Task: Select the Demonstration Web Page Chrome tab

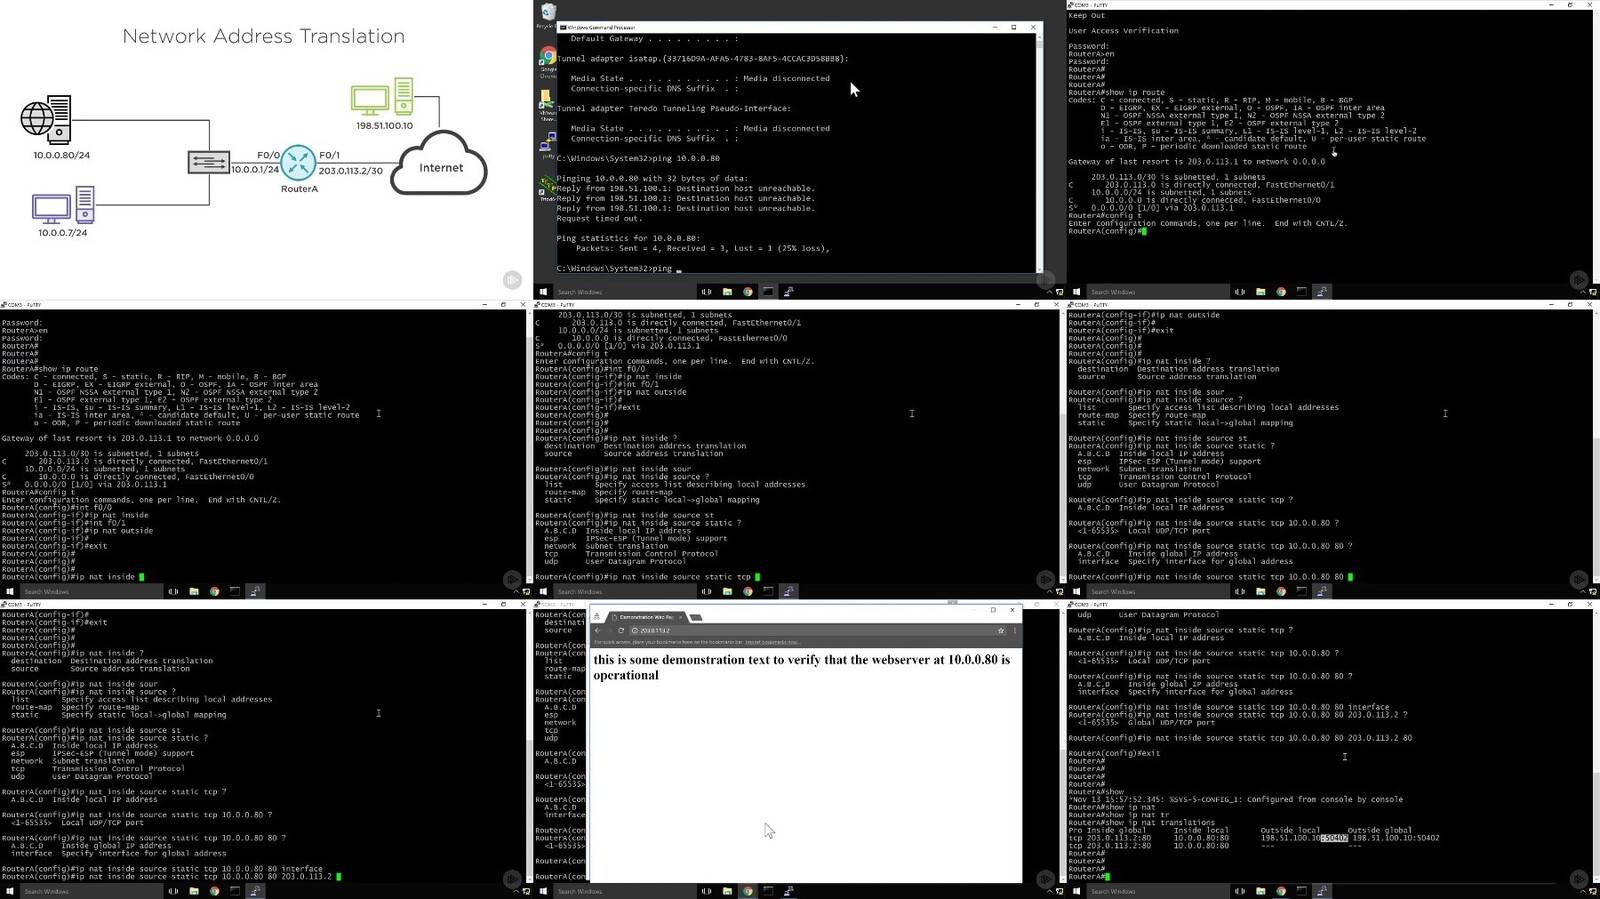Action: pyautogui.click(x=646, y=617)
